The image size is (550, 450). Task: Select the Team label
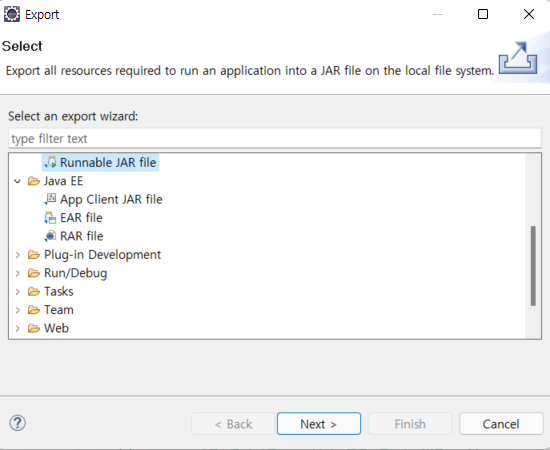(59, 310)
